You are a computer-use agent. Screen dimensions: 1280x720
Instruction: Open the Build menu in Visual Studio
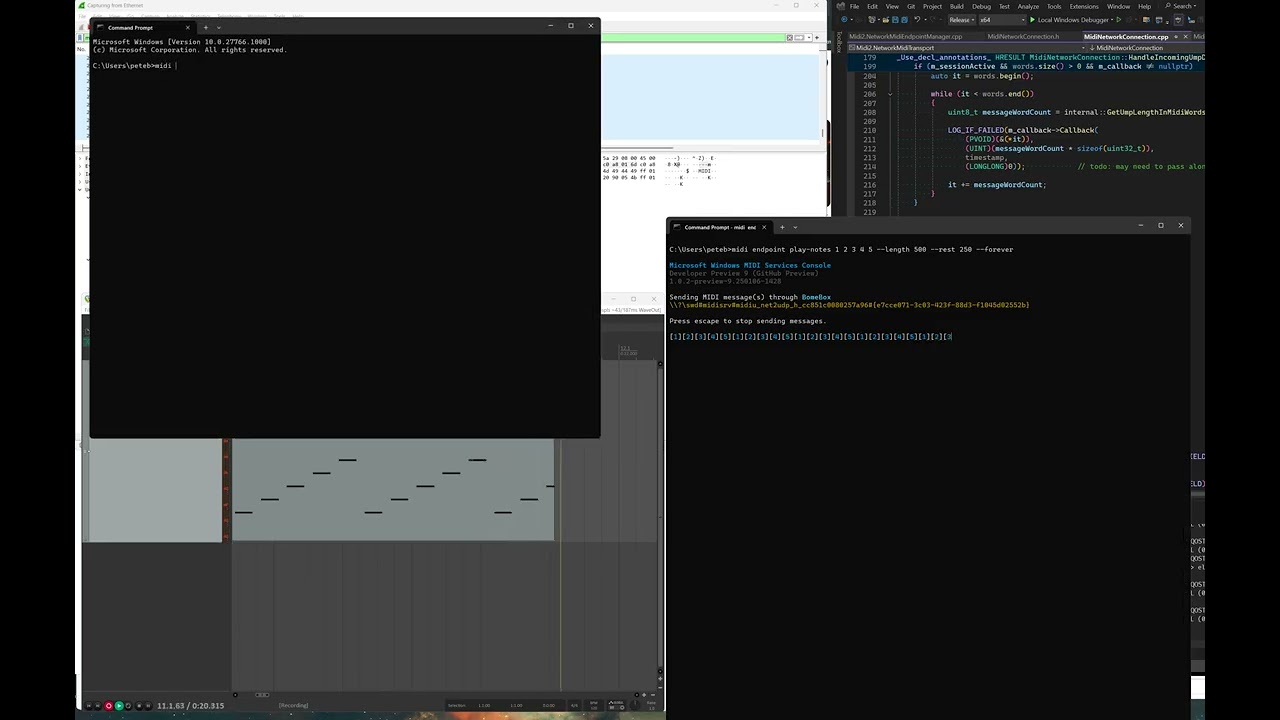tap(957, 6)
